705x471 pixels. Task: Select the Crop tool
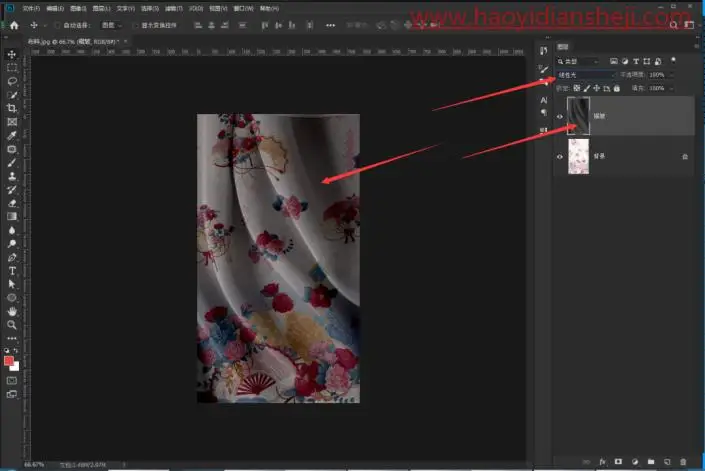pos(12,108)
